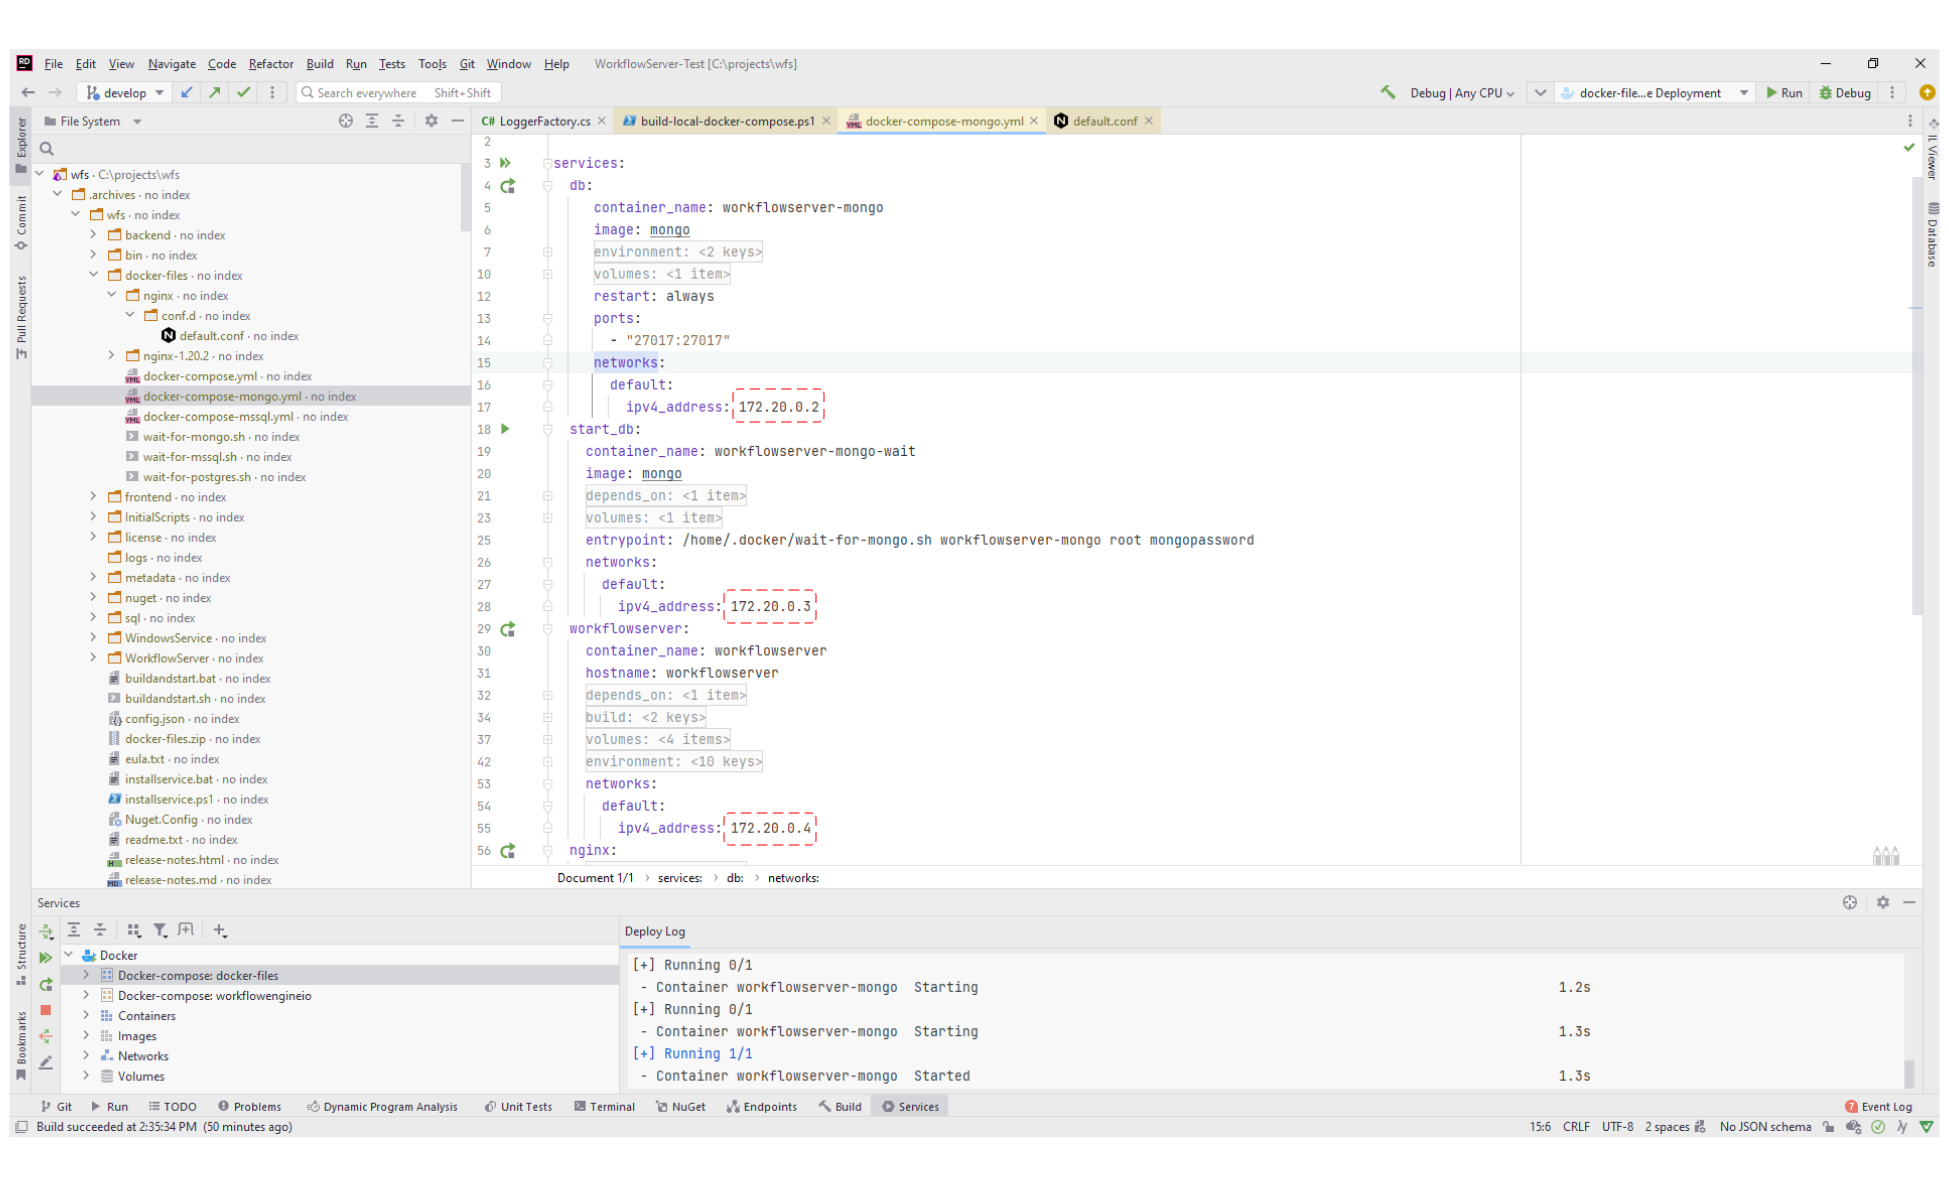This screenshot has width=1949, height=1185.
Task: Click the Debug button in toolbar
Action: [1845, 92]
